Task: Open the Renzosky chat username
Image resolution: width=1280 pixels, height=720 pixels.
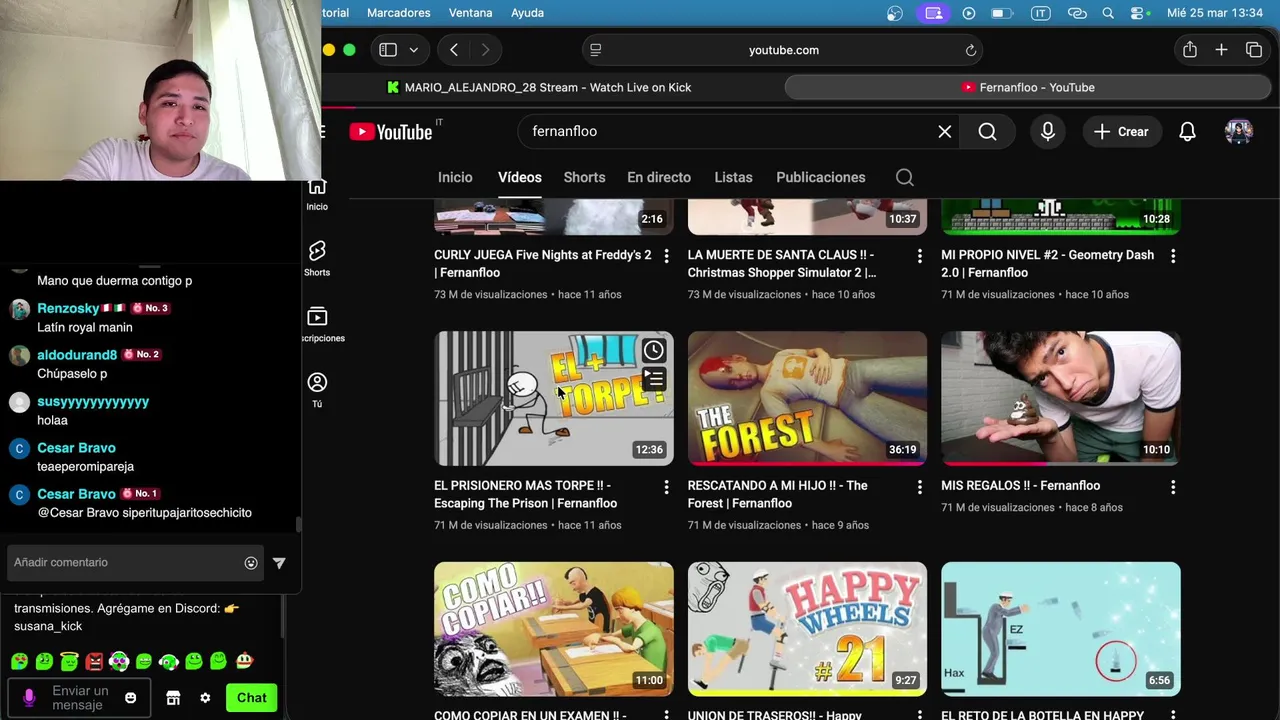Action: click(x=68, y=308)
